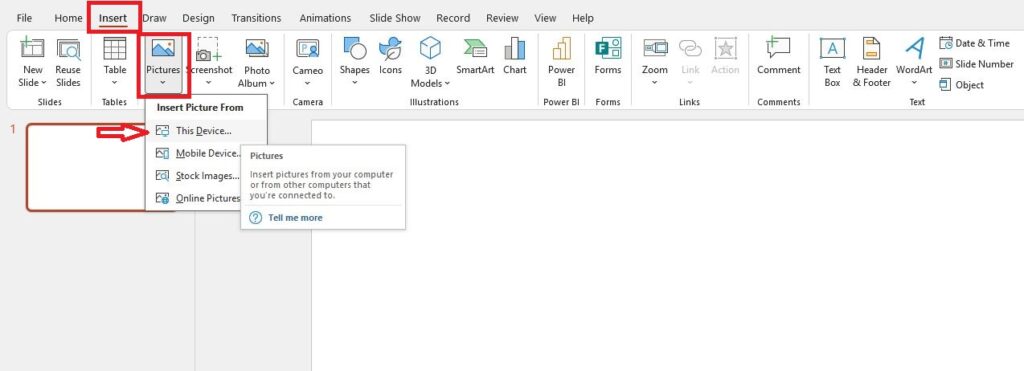The width and height of the screenshot is (1024, 371).
Task: Click the Pictures icon
Action: (x=163, y=48)
